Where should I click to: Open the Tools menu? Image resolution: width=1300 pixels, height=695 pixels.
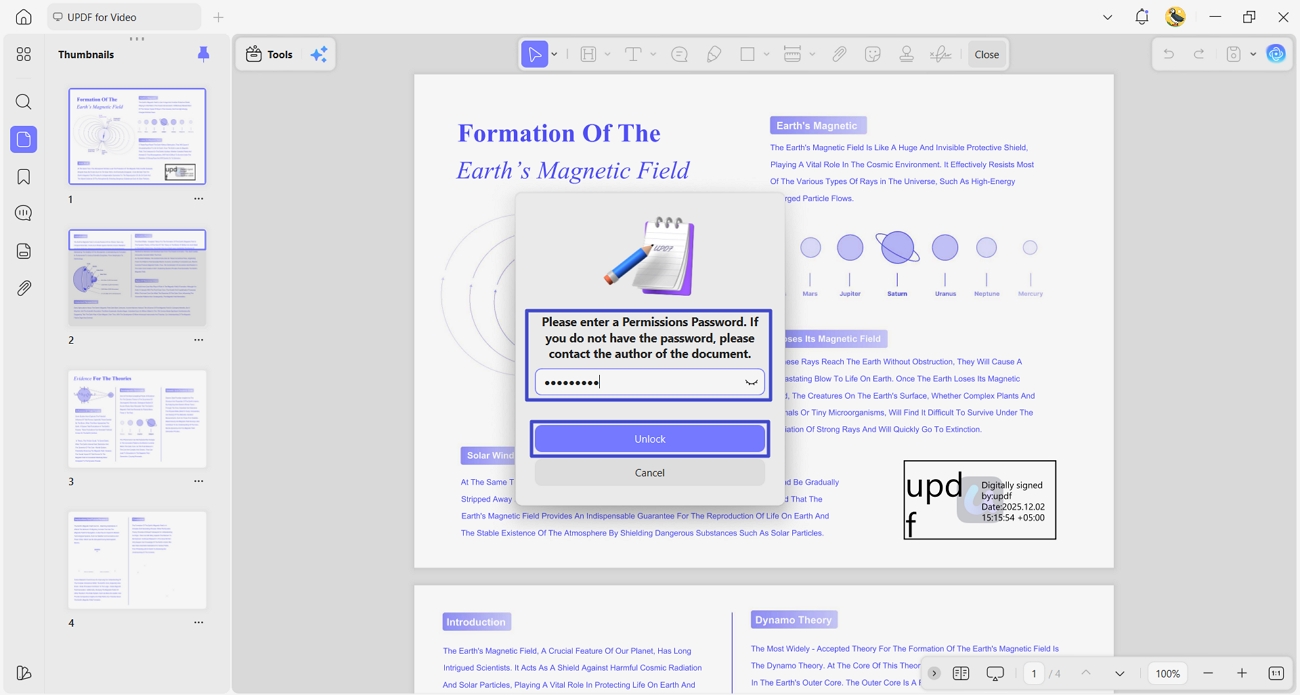270,54
